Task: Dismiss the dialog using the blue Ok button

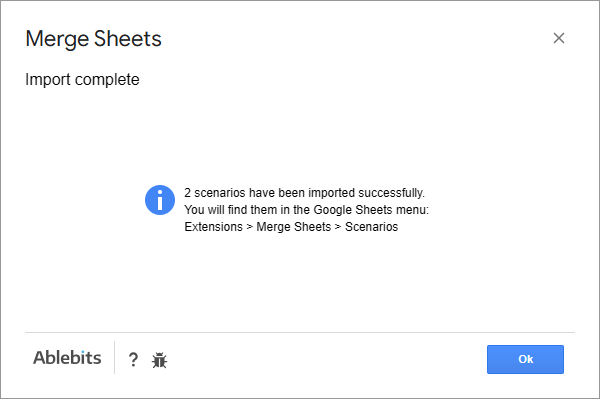Action: 525,359
